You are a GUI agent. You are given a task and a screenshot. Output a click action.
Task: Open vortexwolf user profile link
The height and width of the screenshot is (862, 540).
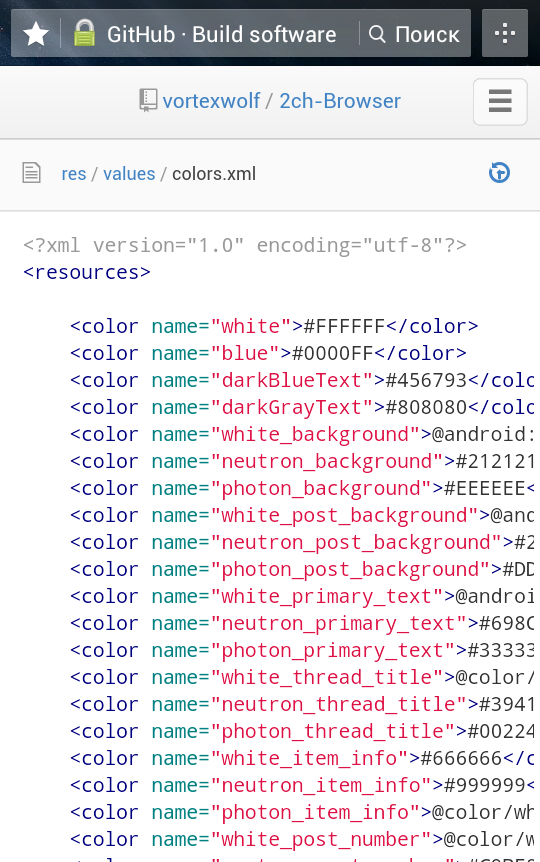pyautogui.click(x=211, y=101)
